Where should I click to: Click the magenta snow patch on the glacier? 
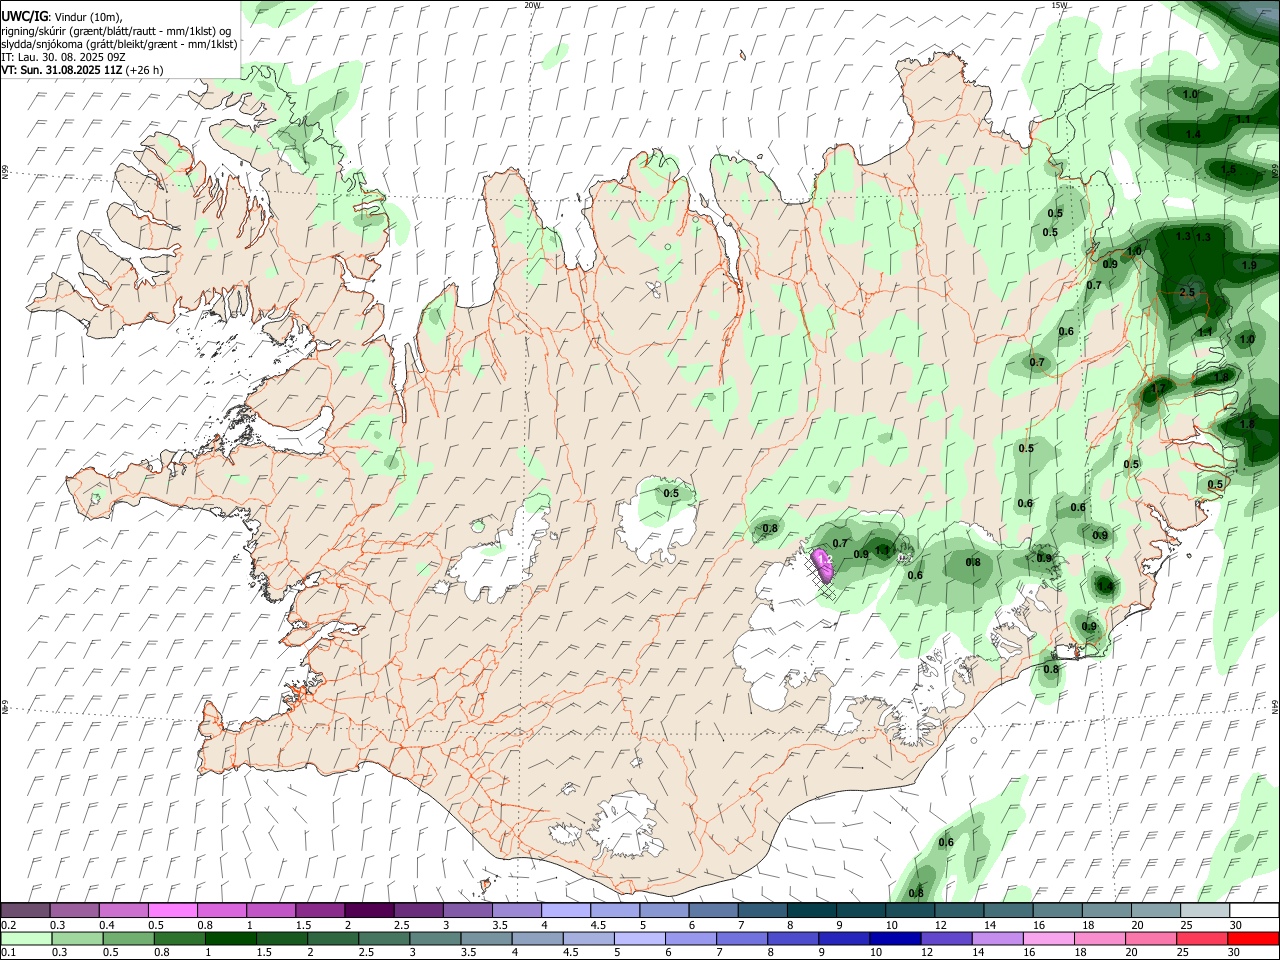[x=823, y=565]
